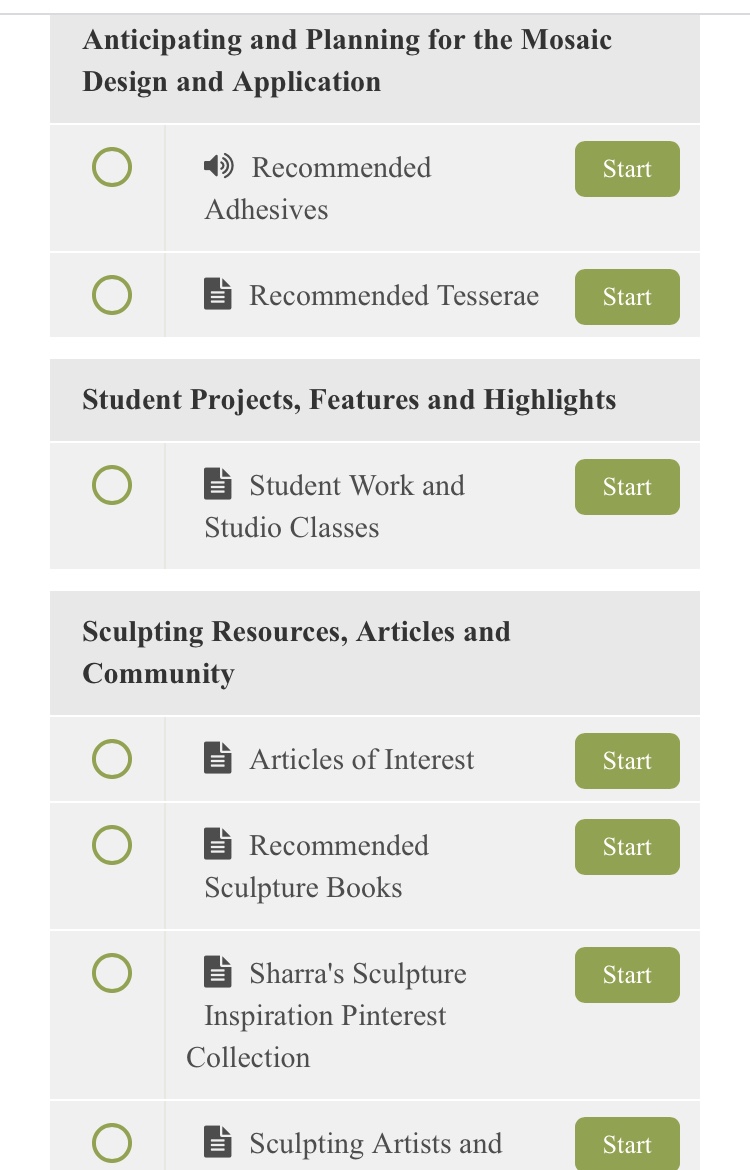Screen dimensions: 750x1170
Task: Start the Student Work and Studio Classes lesson
Action: [x=627, y=487]
